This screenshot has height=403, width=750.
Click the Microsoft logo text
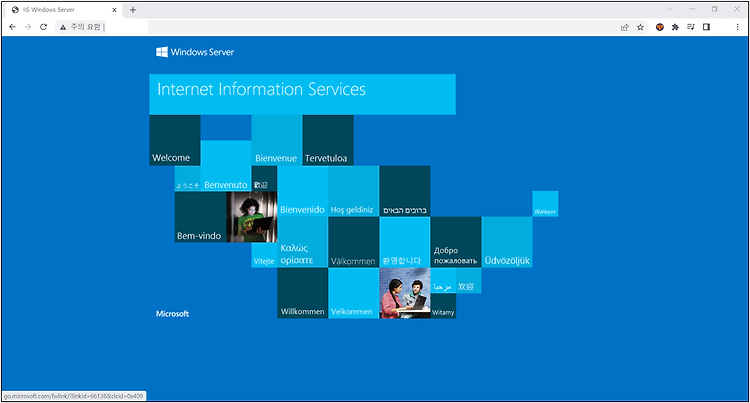pos(172,314)
